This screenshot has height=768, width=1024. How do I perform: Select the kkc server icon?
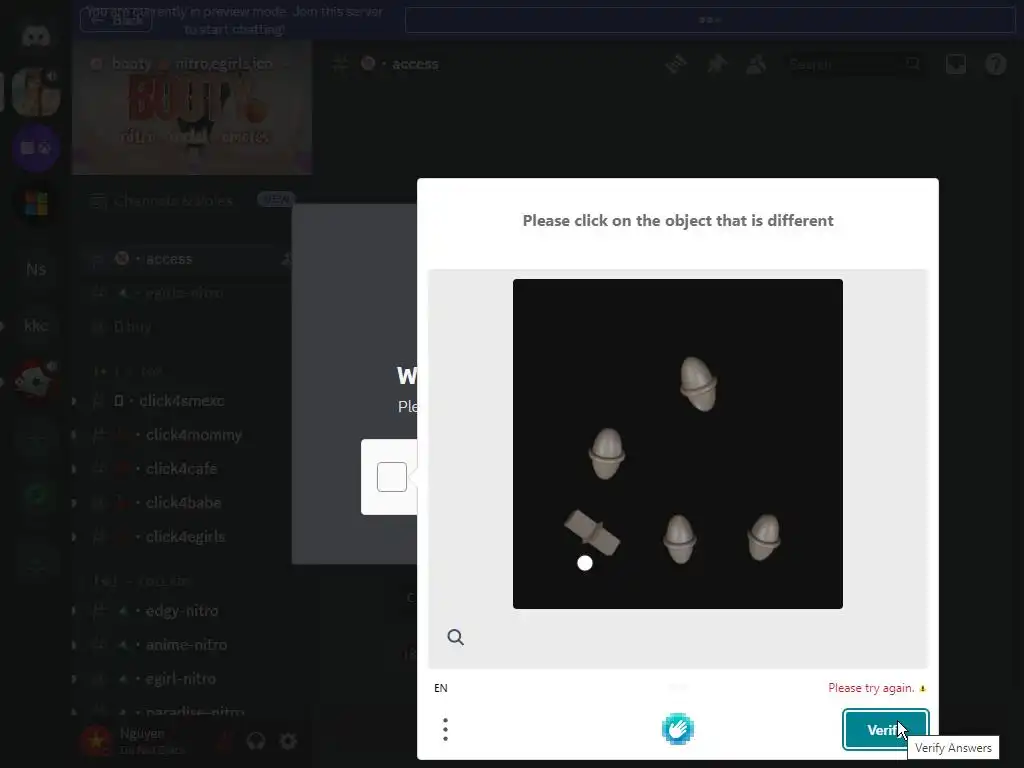36,325
